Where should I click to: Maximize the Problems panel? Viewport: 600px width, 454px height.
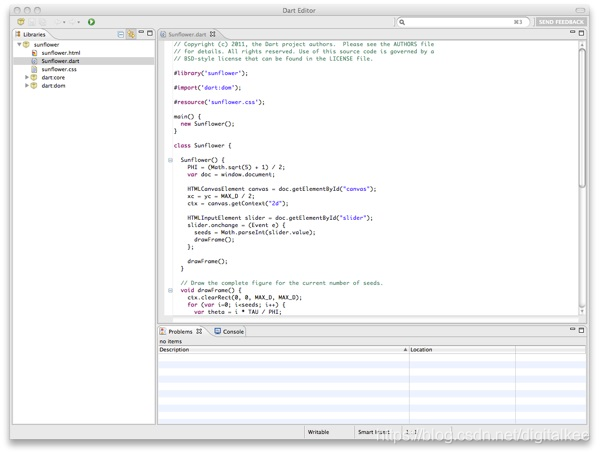581,330
